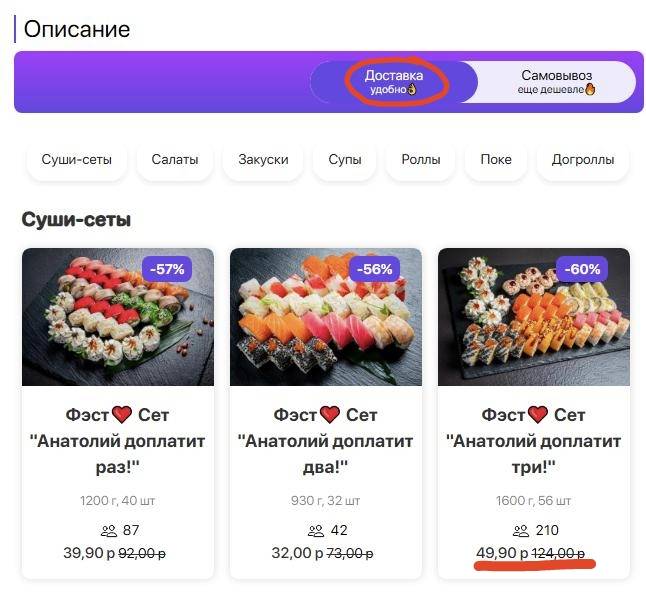646x600 pixels.
Task: Switch to Самовывоз pickup option
Action: pos(556,82)
